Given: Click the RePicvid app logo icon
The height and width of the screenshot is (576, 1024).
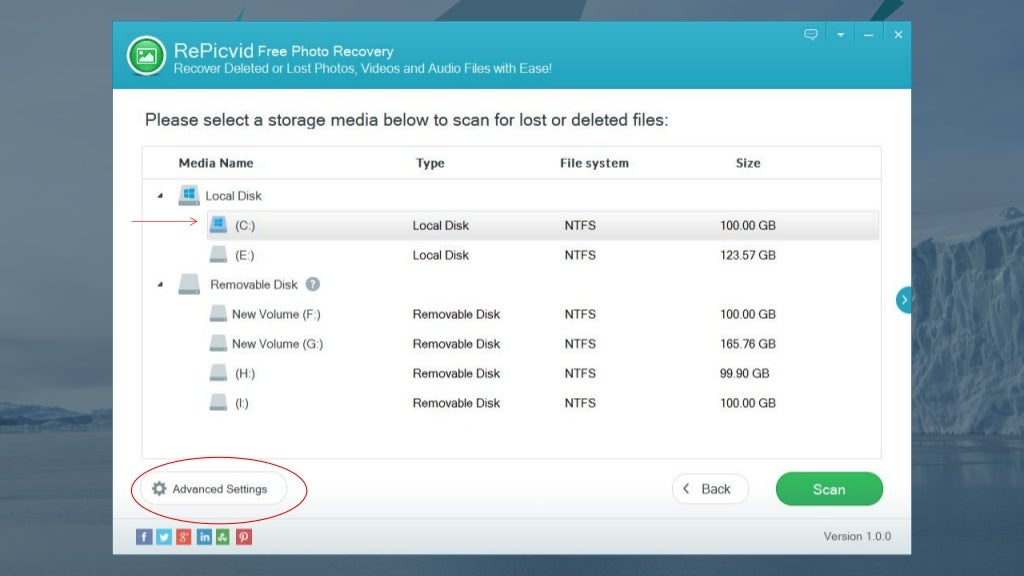Looking at the screenshot, I should (x=146, y=56).
